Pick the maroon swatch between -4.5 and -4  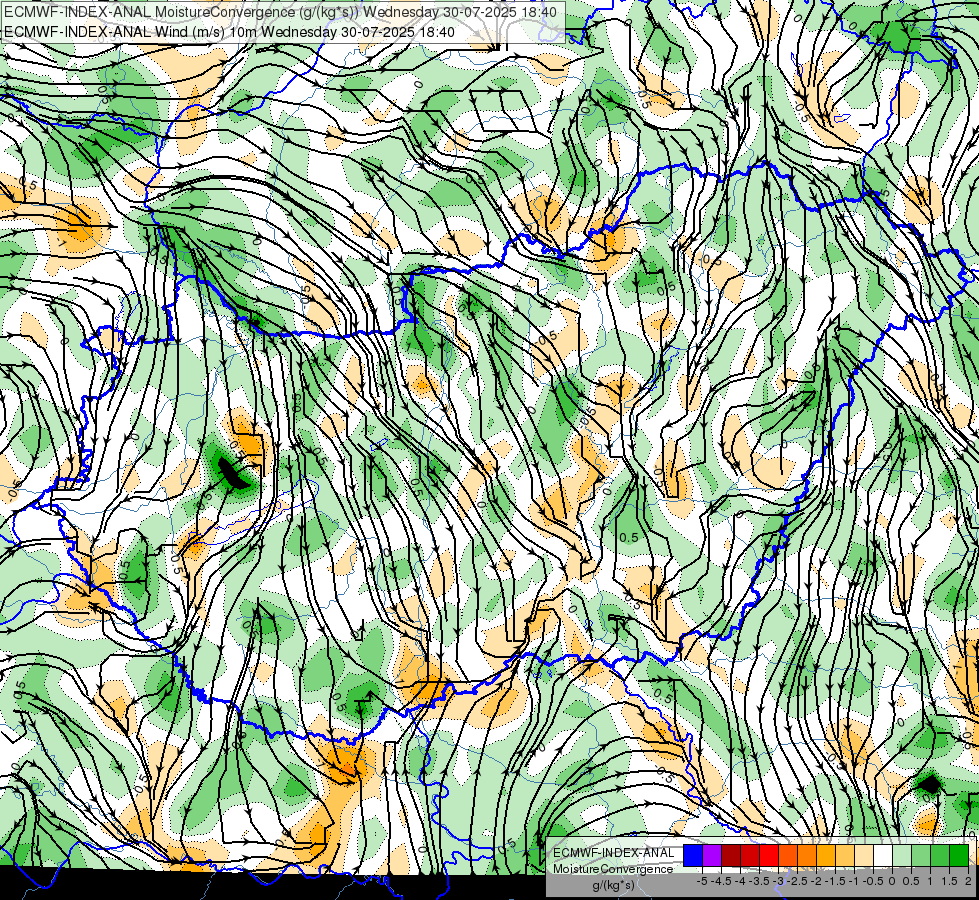click(x=731, y=856)
